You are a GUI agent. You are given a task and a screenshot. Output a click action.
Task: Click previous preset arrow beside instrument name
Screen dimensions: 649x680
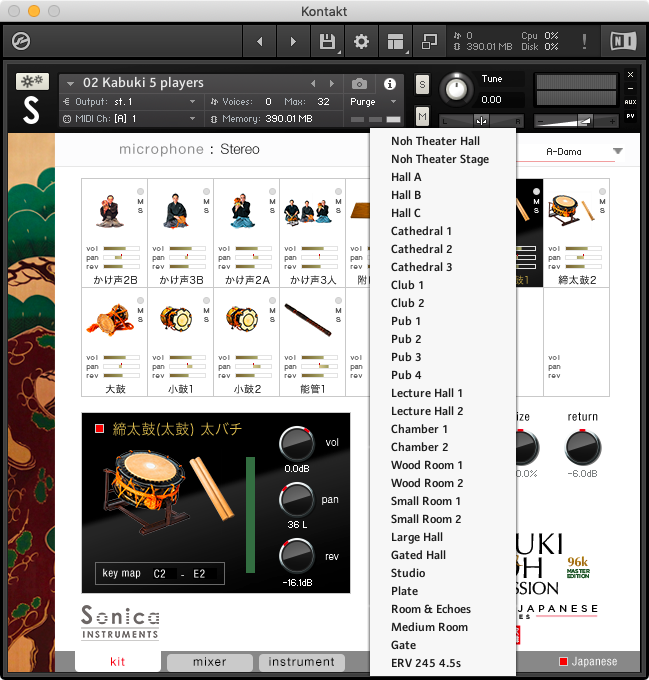313,83
